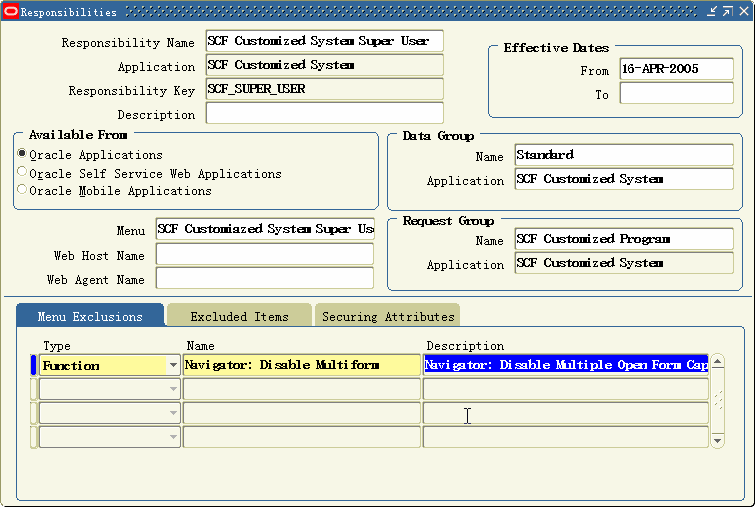This screenshot has height=507, width=755.
Task: Click the Effective Dates To field
Action: [677, 93]
